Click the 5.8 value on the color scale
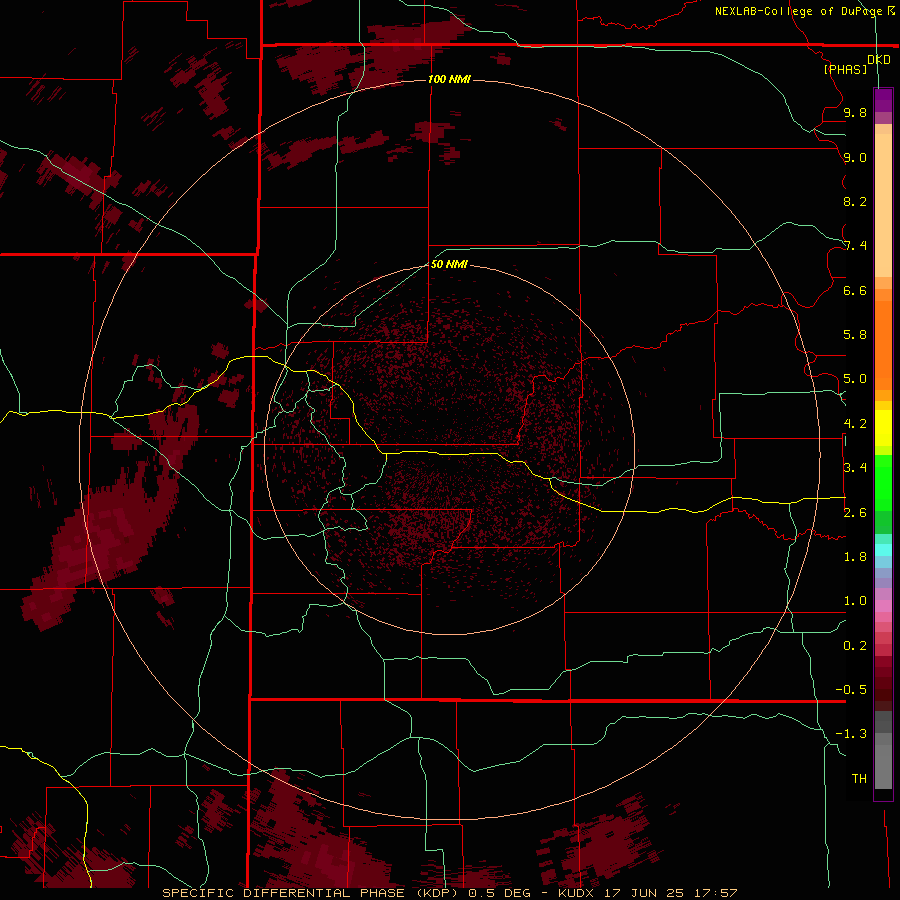The image size is (900, 900). 855,335
